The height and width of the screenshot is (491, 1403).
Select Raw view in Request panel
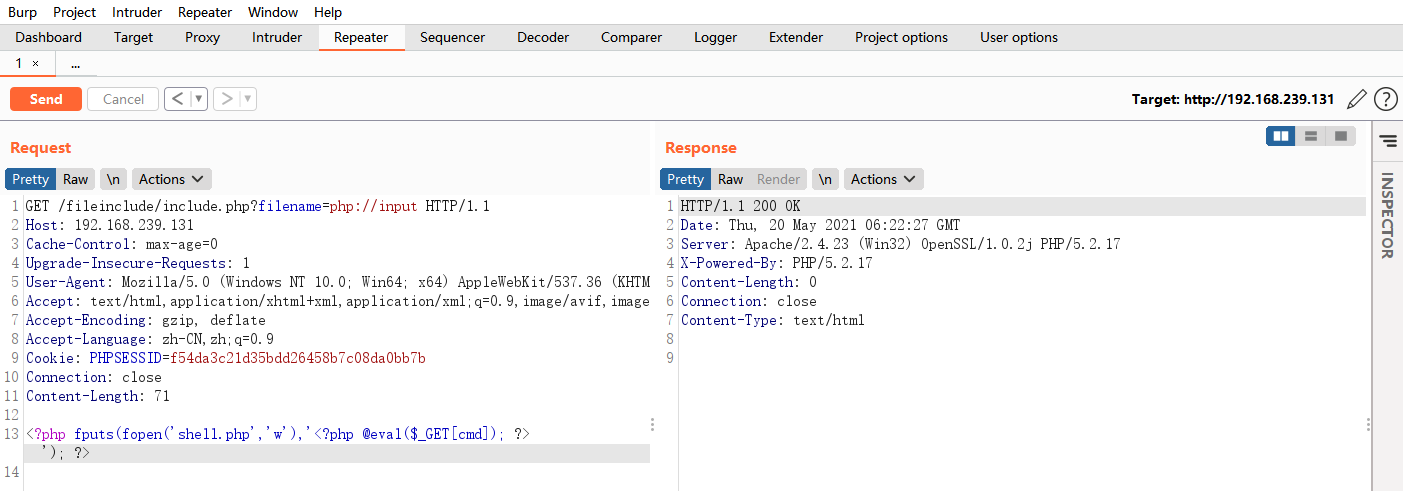coord(75,179)
